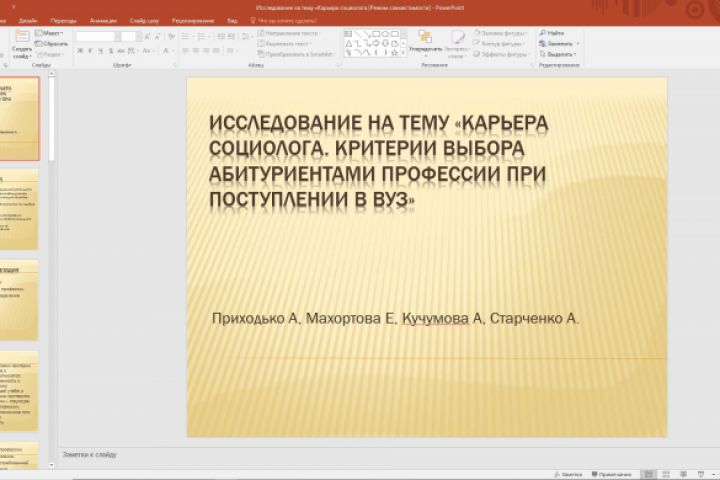Select the third slide thumbnail
This screenshot has width=720, height=480.
pos(19,300)
